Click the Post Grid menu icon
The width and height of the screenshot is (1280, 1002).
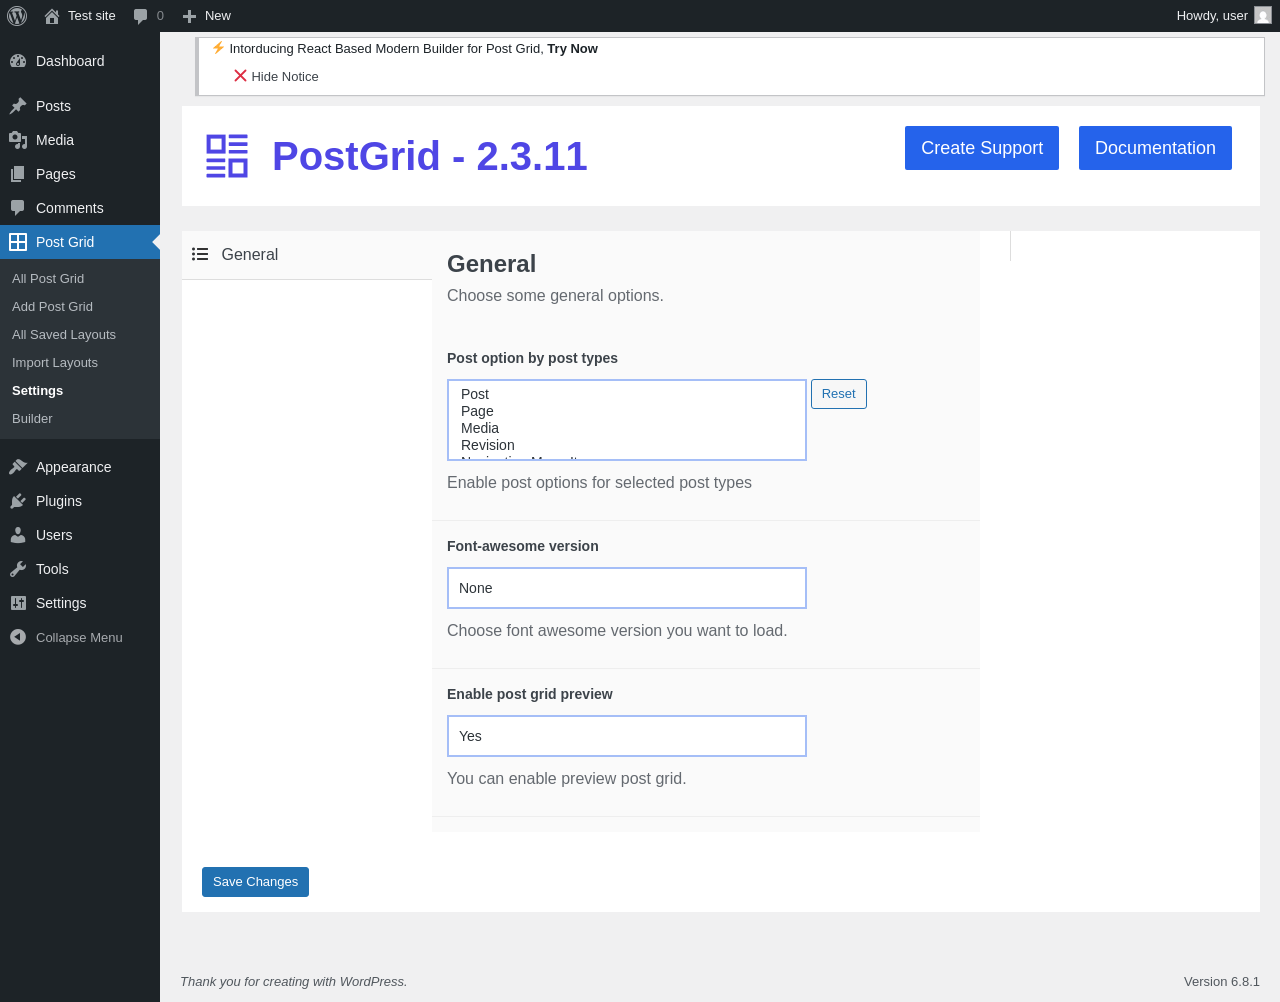point(18,242)
